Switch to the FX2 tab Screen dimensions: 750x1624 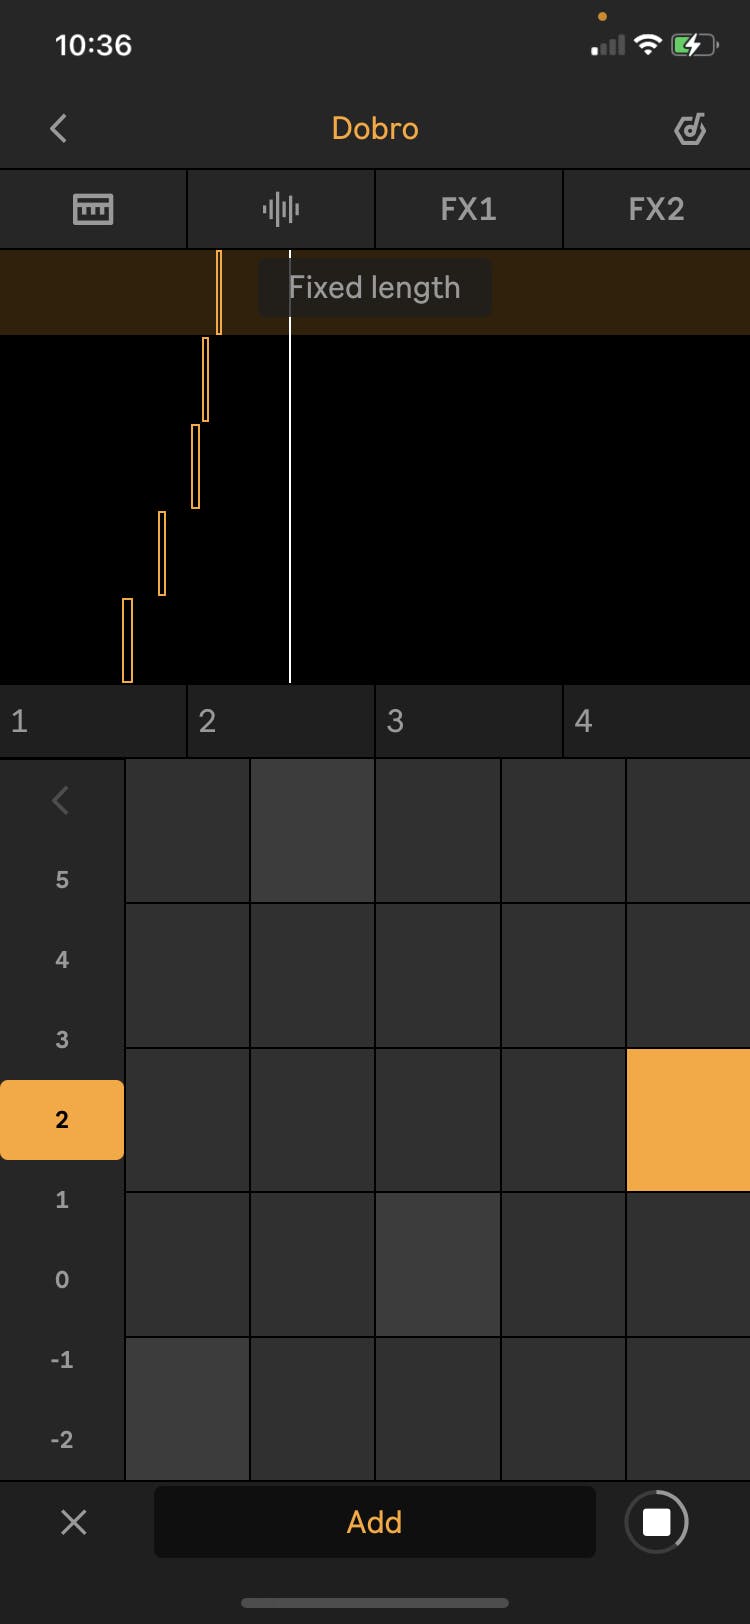pyautogui.click(x=657, y=209)
